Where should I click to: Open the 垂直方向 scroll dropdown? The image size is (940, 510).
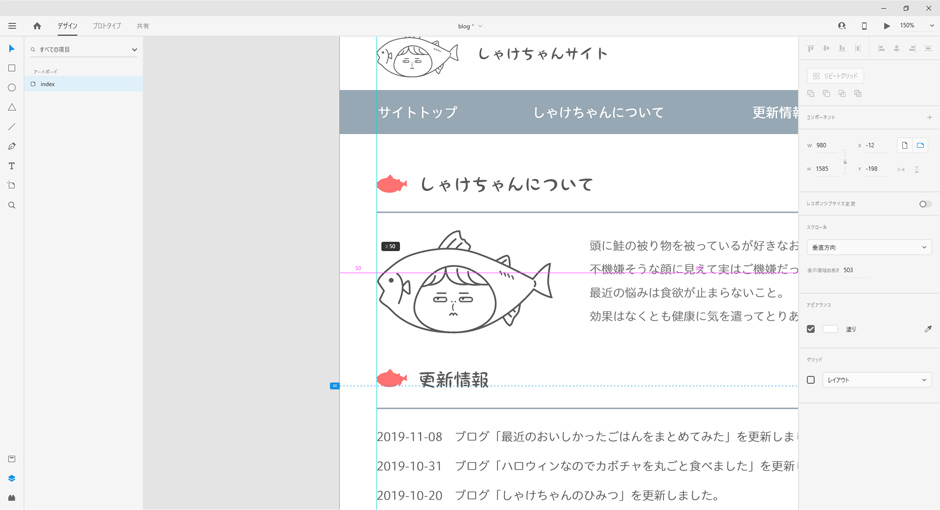pos(869,247)
